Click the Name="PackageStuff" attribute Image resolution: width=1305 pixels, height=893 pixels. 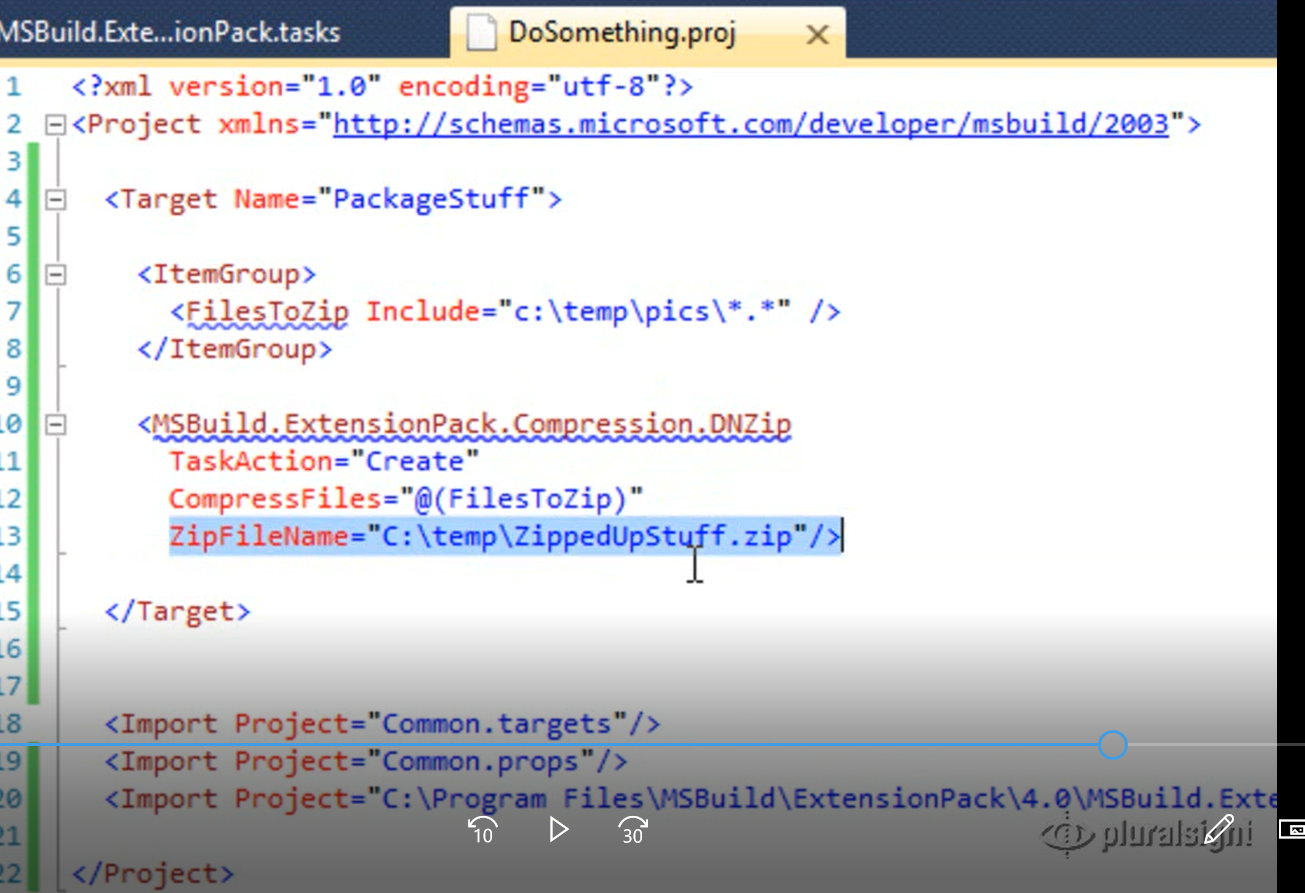[x=389, y=199]
